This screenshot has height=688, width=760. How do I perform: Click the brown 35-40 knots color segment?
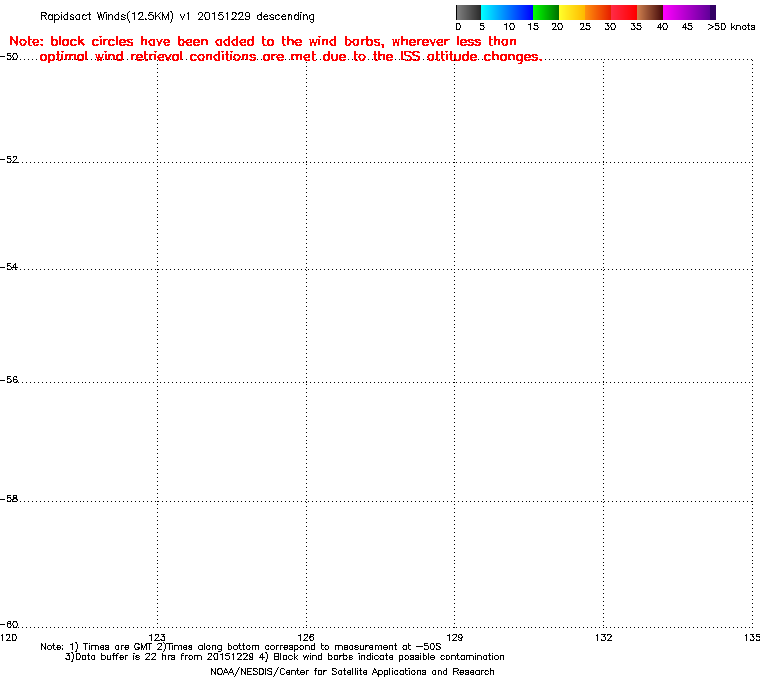pyautogui.click(x=650, y=12)
